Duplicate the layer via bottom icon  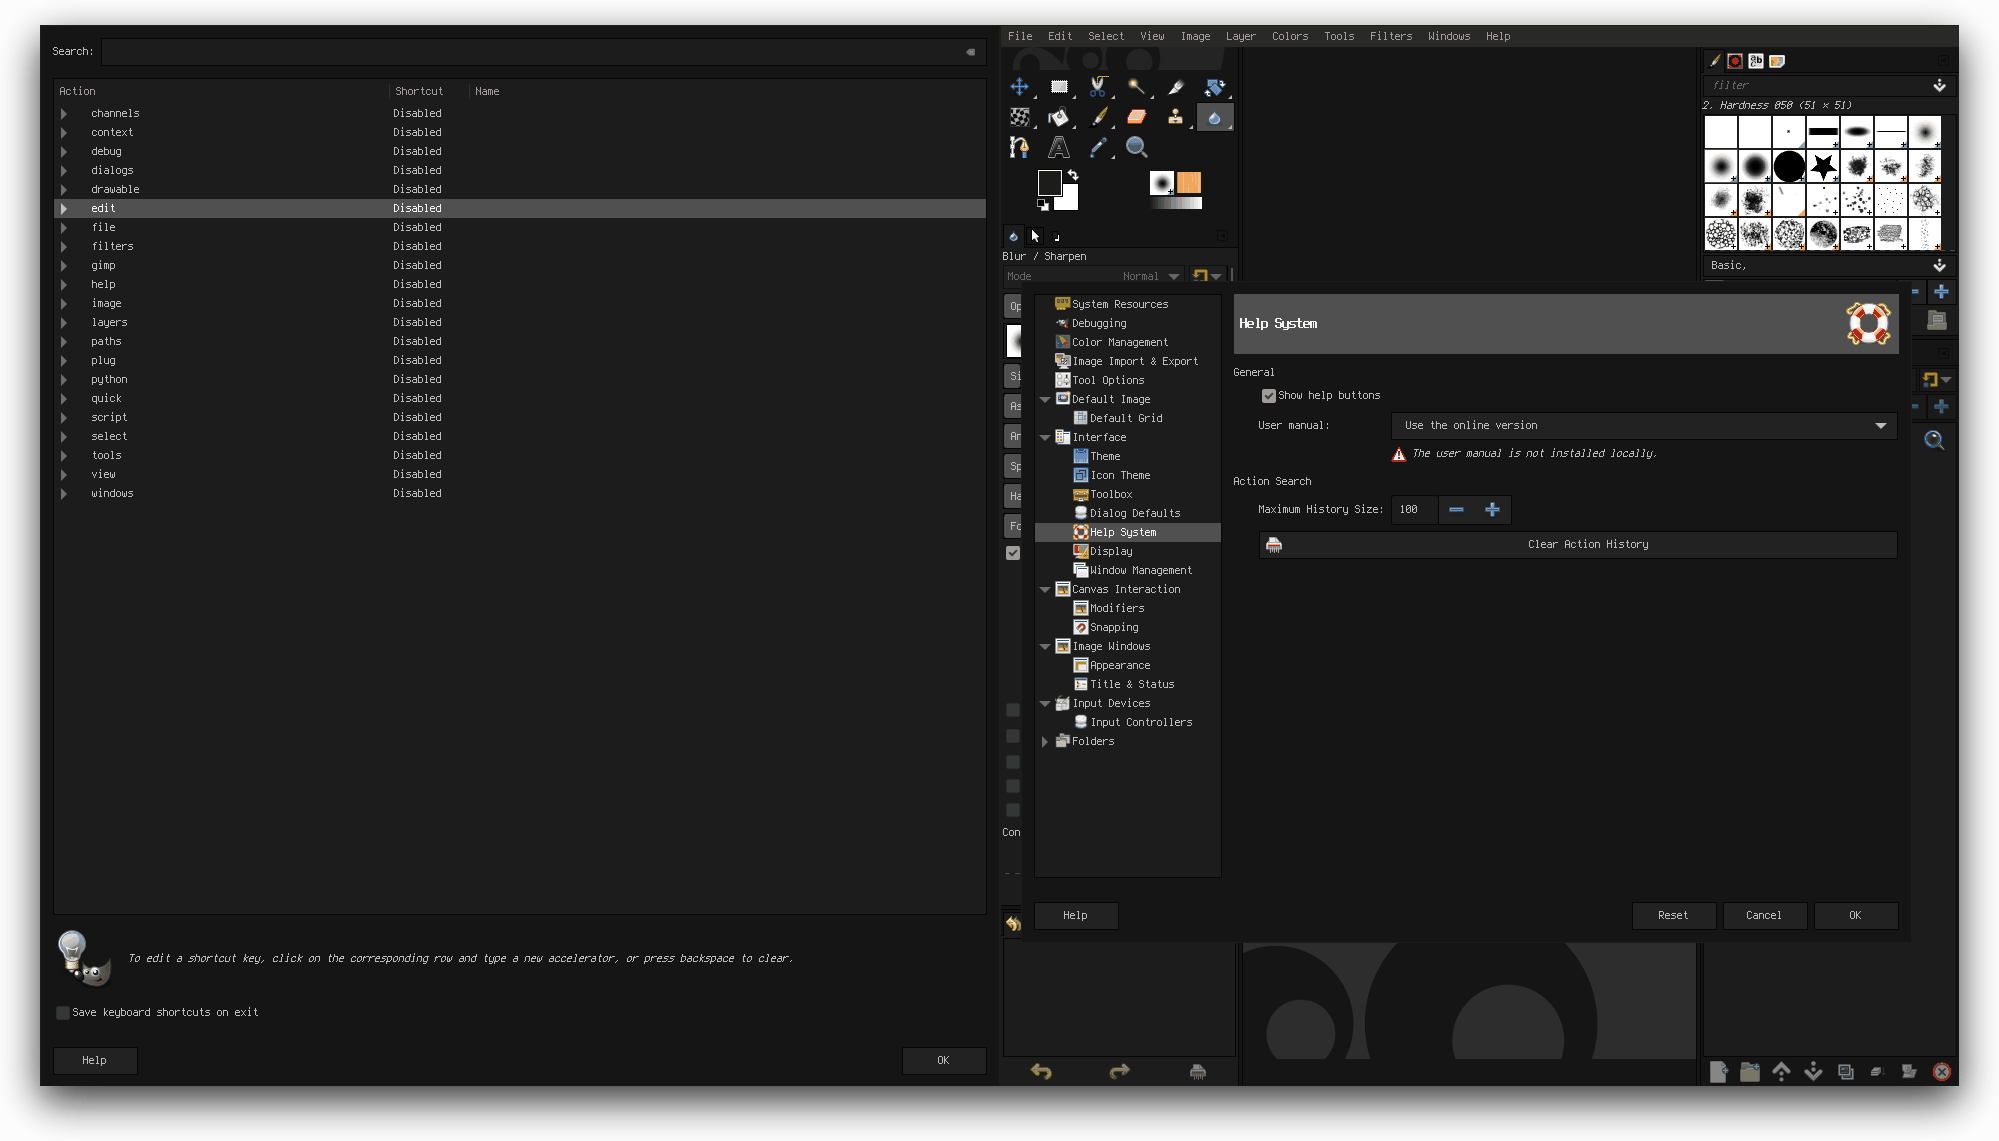(x=1846, y=1072)
